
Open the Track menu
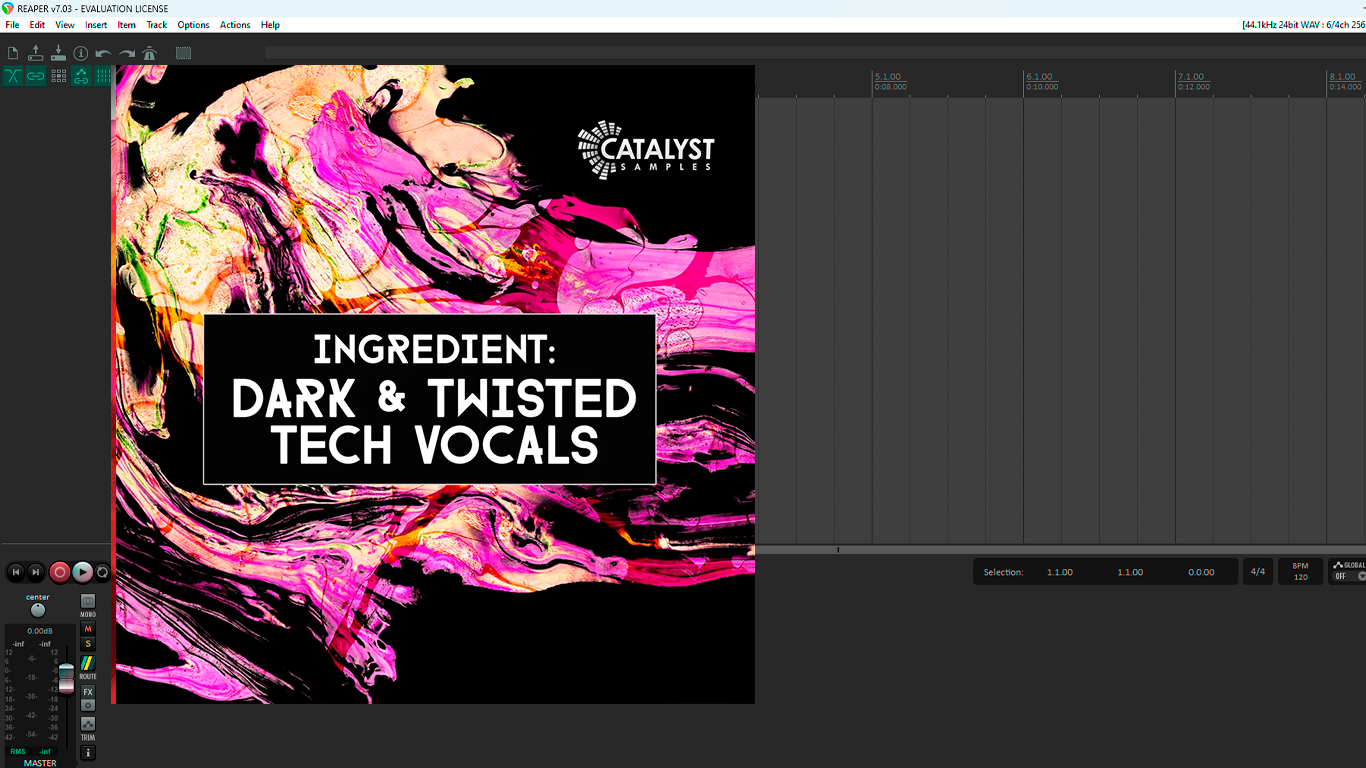click(x=157, y=25)
